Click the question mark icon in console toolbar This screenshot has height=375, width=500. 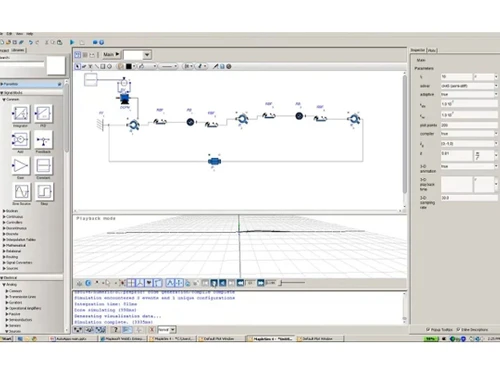115,330
